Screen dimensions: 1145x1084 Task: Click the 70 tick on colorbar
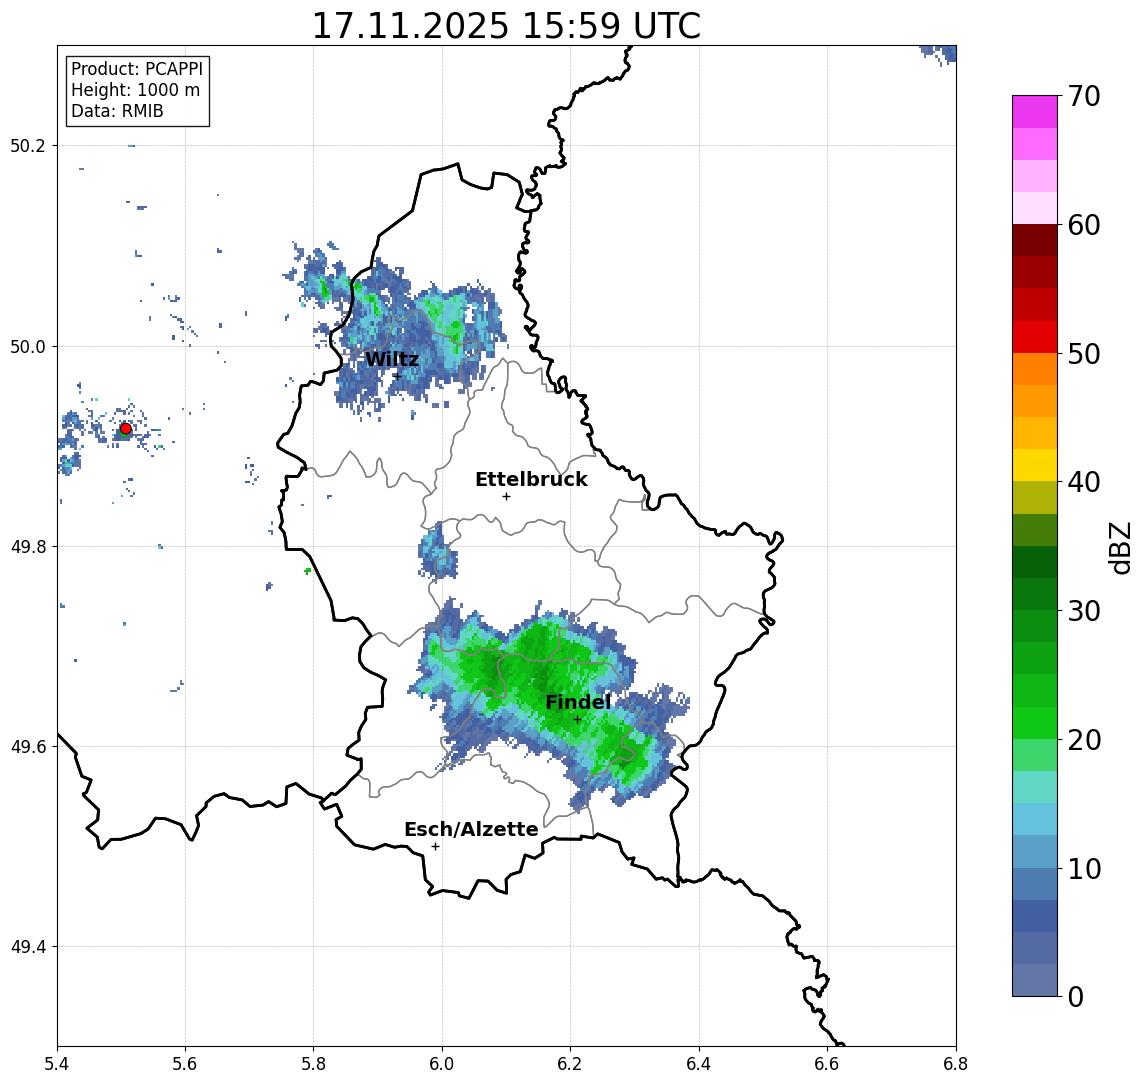(x=1084, y=96)
